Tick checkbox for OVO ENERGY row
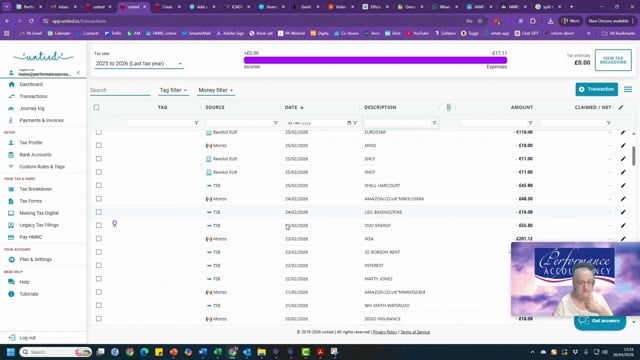The image size is (640, 360). tap(99, 225)
